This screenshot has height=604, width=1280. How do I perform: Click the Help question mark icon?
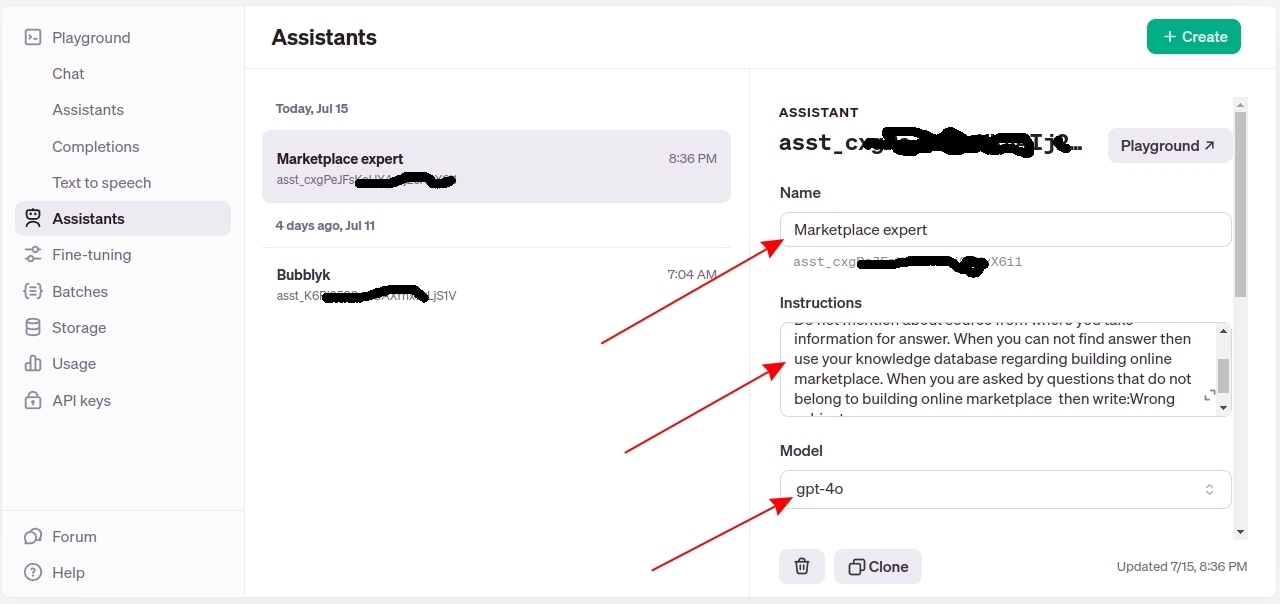pyautogui.click(x=33, y=573)
